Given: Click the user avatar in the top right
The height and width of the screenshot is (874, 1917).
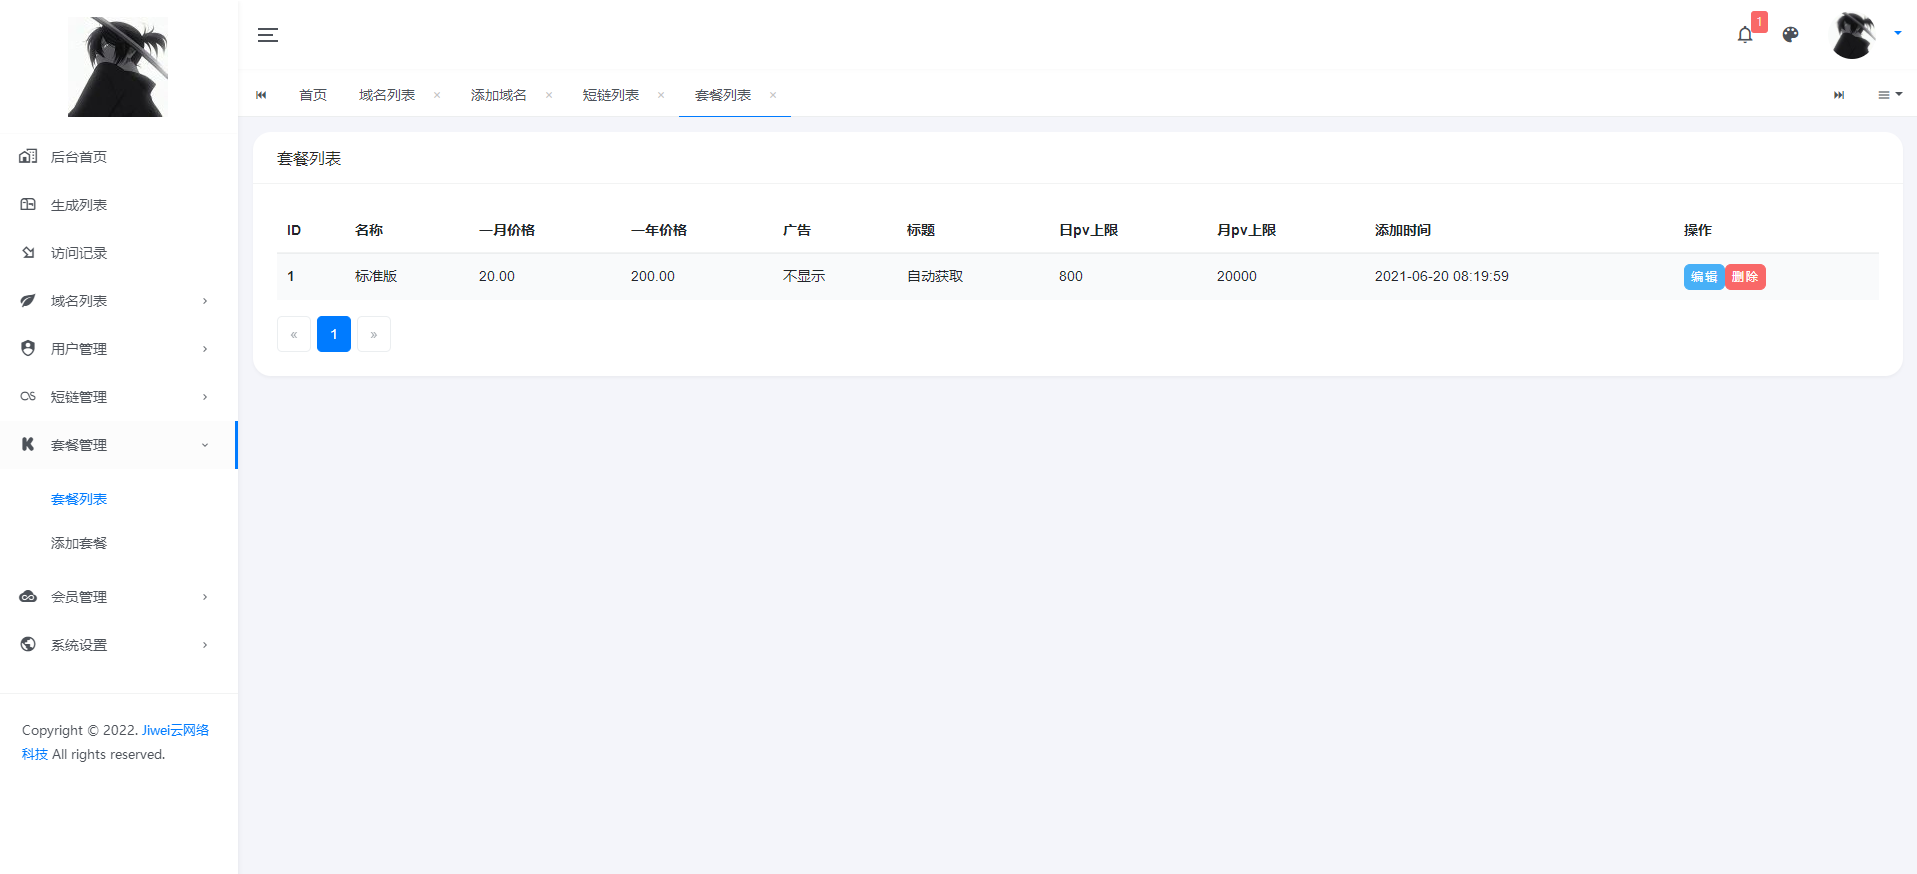Looking at the screenshot, I should (1853, 35).
